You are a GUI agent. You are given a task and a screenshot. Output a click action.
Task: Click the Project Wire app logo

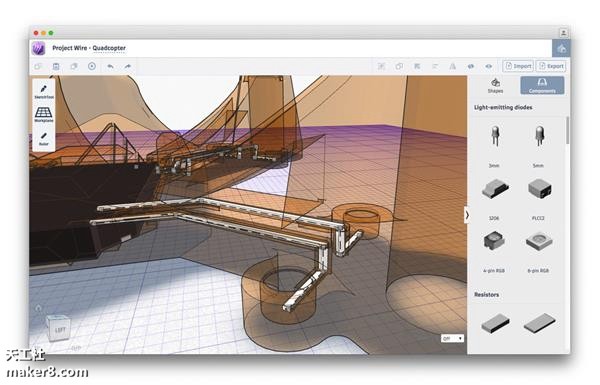click(39, 48)
